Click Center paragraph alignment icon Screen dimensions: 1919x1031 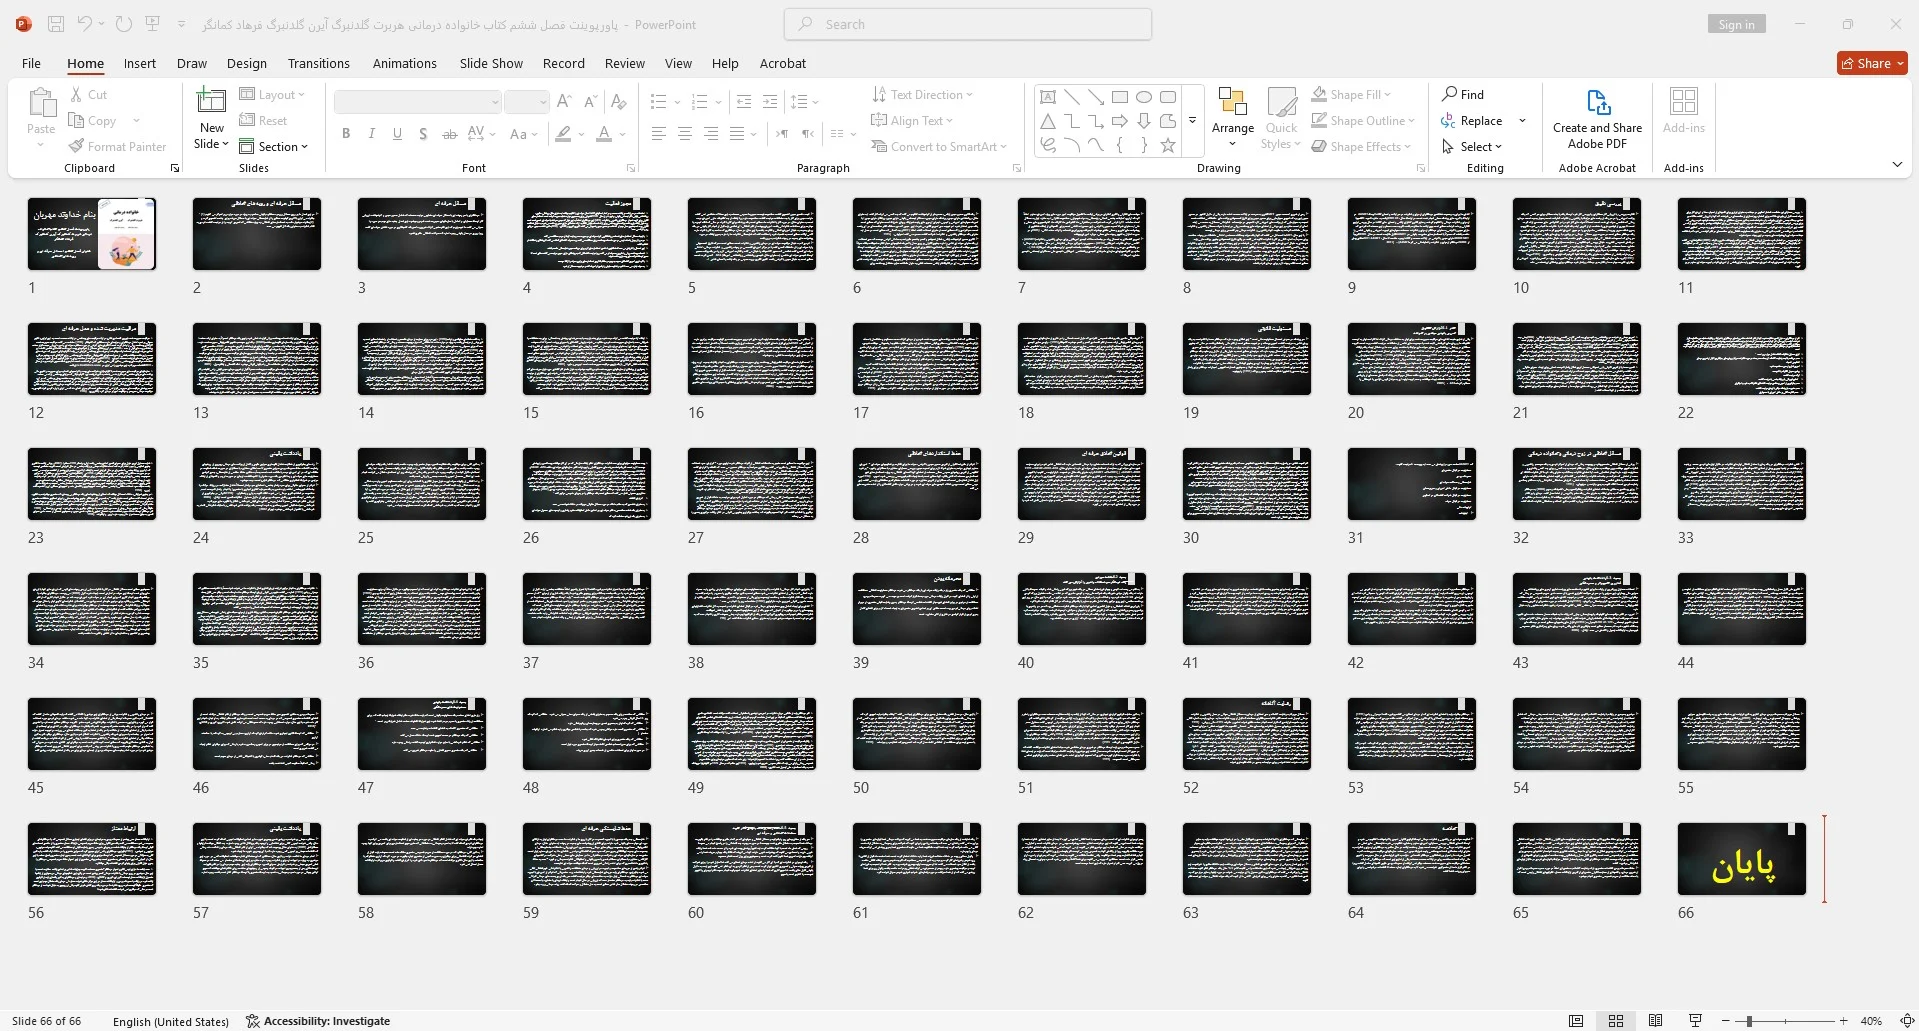coord(685,133)
